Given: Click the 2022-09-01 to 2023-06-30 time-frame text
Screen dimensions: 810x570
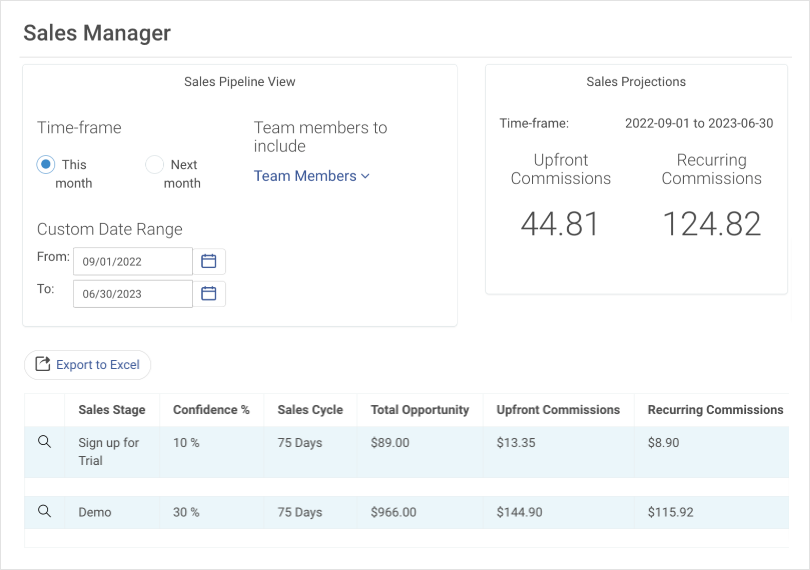Looking at the screenshot, I should [699, 124].
